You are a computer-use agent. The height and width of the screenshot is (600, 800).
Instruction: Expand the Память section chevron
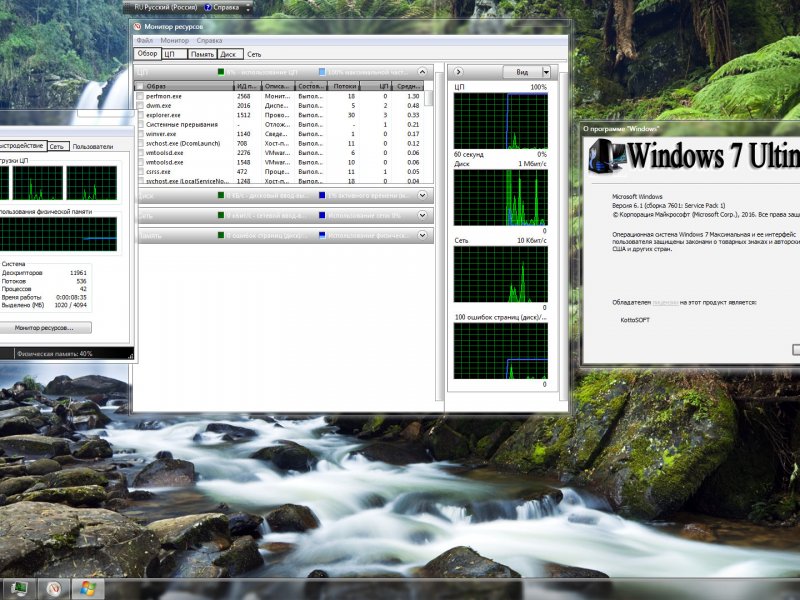tap(422, 235)
